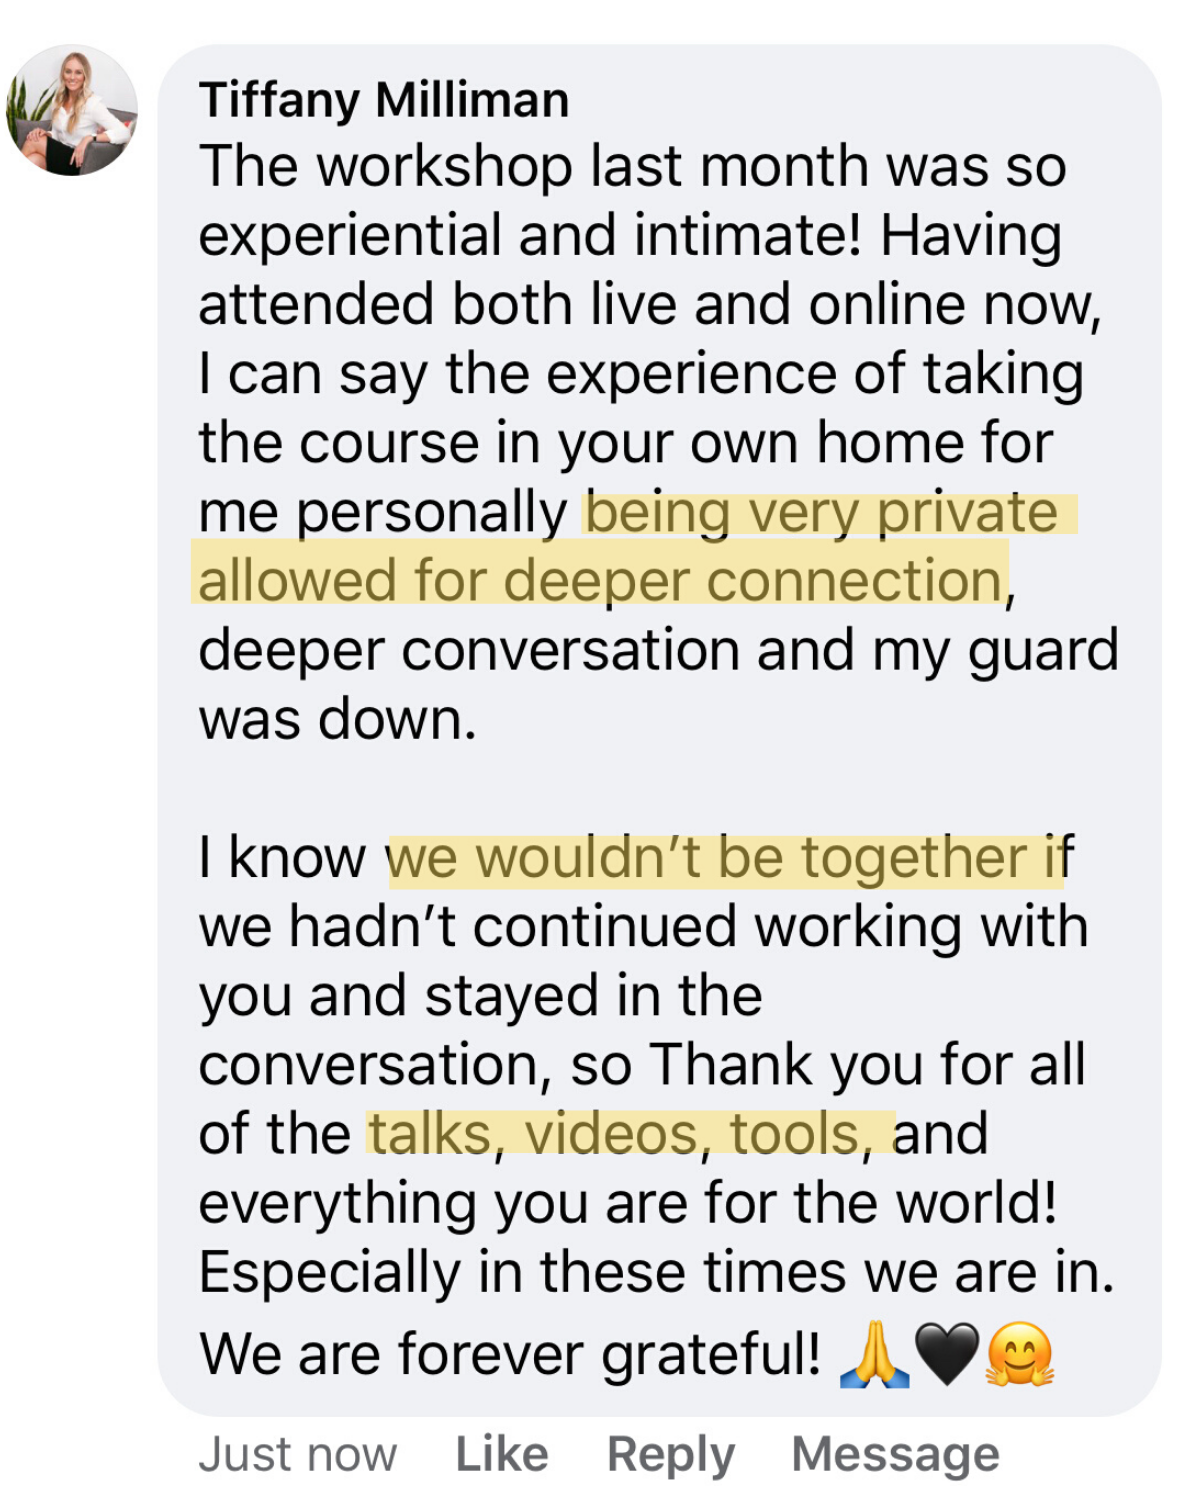Open the Tiffany Milliman name link

(x=384, y=100)
